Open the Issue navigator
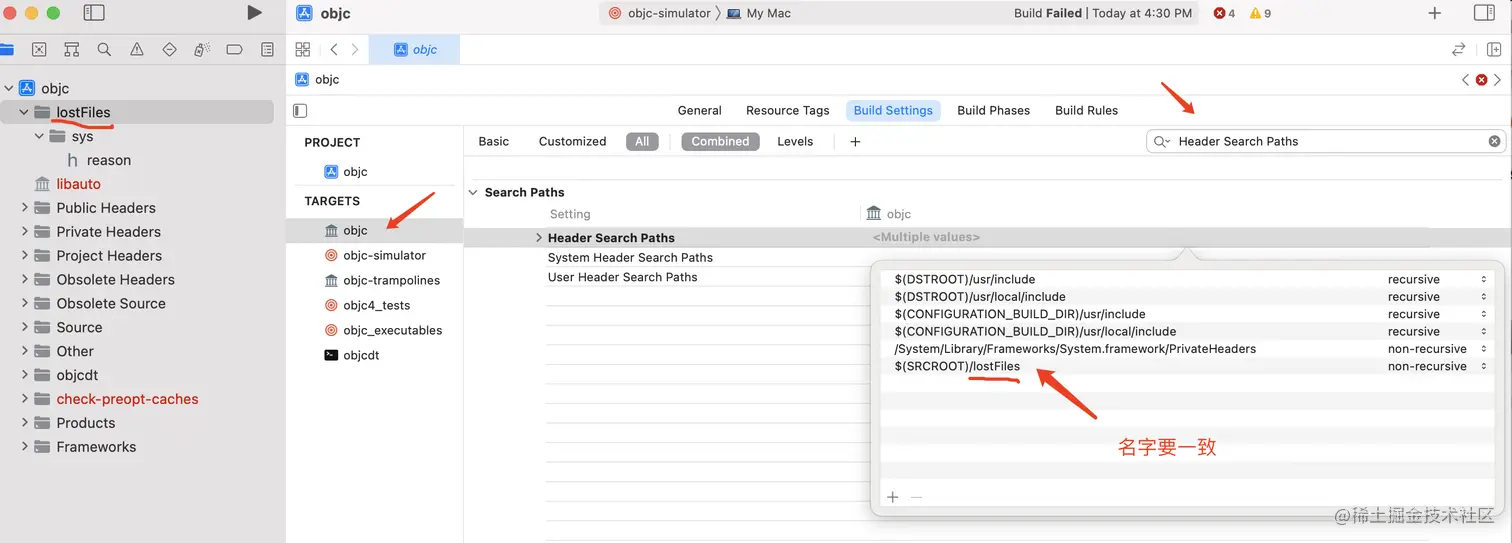Image resolution: width=1512 pixels, height=543 pixels. (137, 49)
